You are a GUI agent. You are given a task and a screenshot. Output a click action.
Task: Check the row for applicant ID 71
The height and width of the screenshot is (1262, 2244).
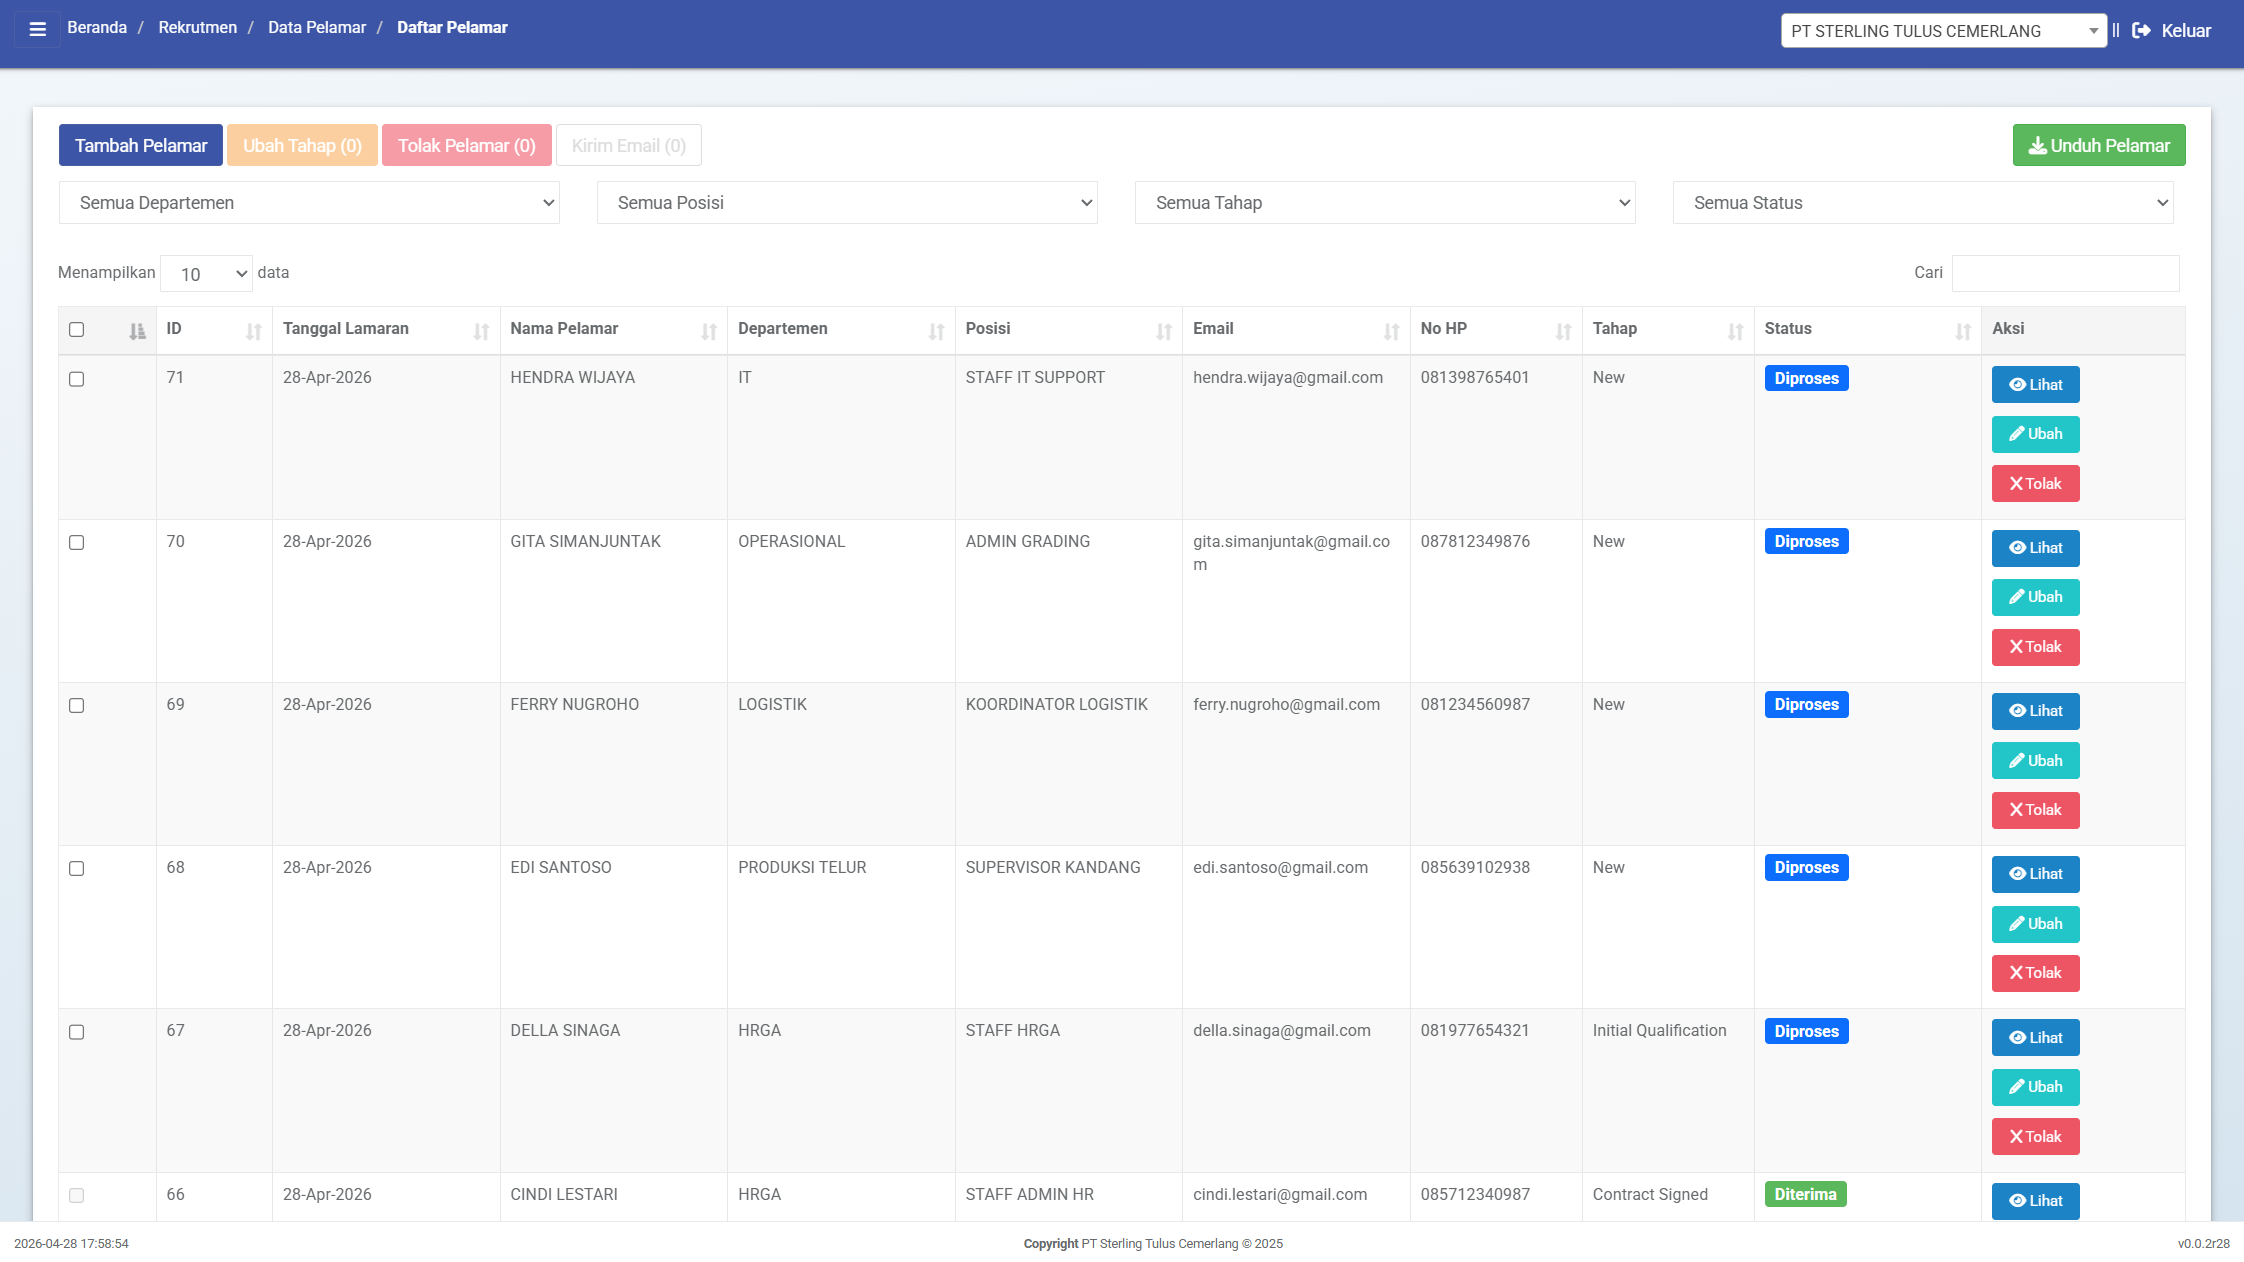77,379
